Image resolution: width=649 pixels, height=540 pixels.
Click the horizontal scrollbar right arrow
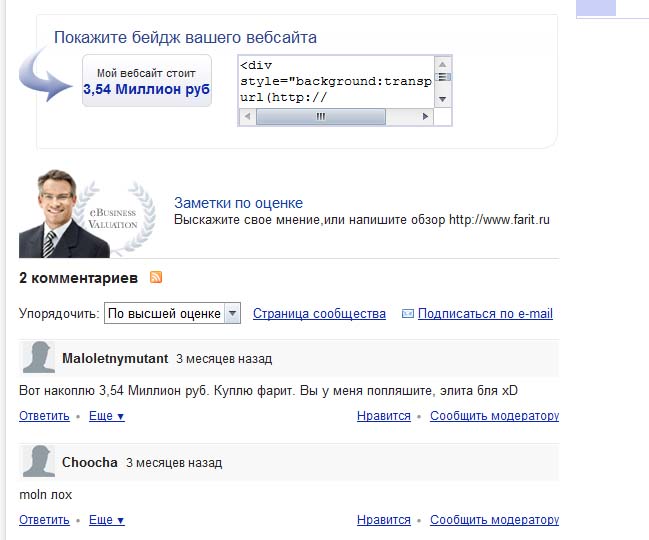(x=425, y=116)
